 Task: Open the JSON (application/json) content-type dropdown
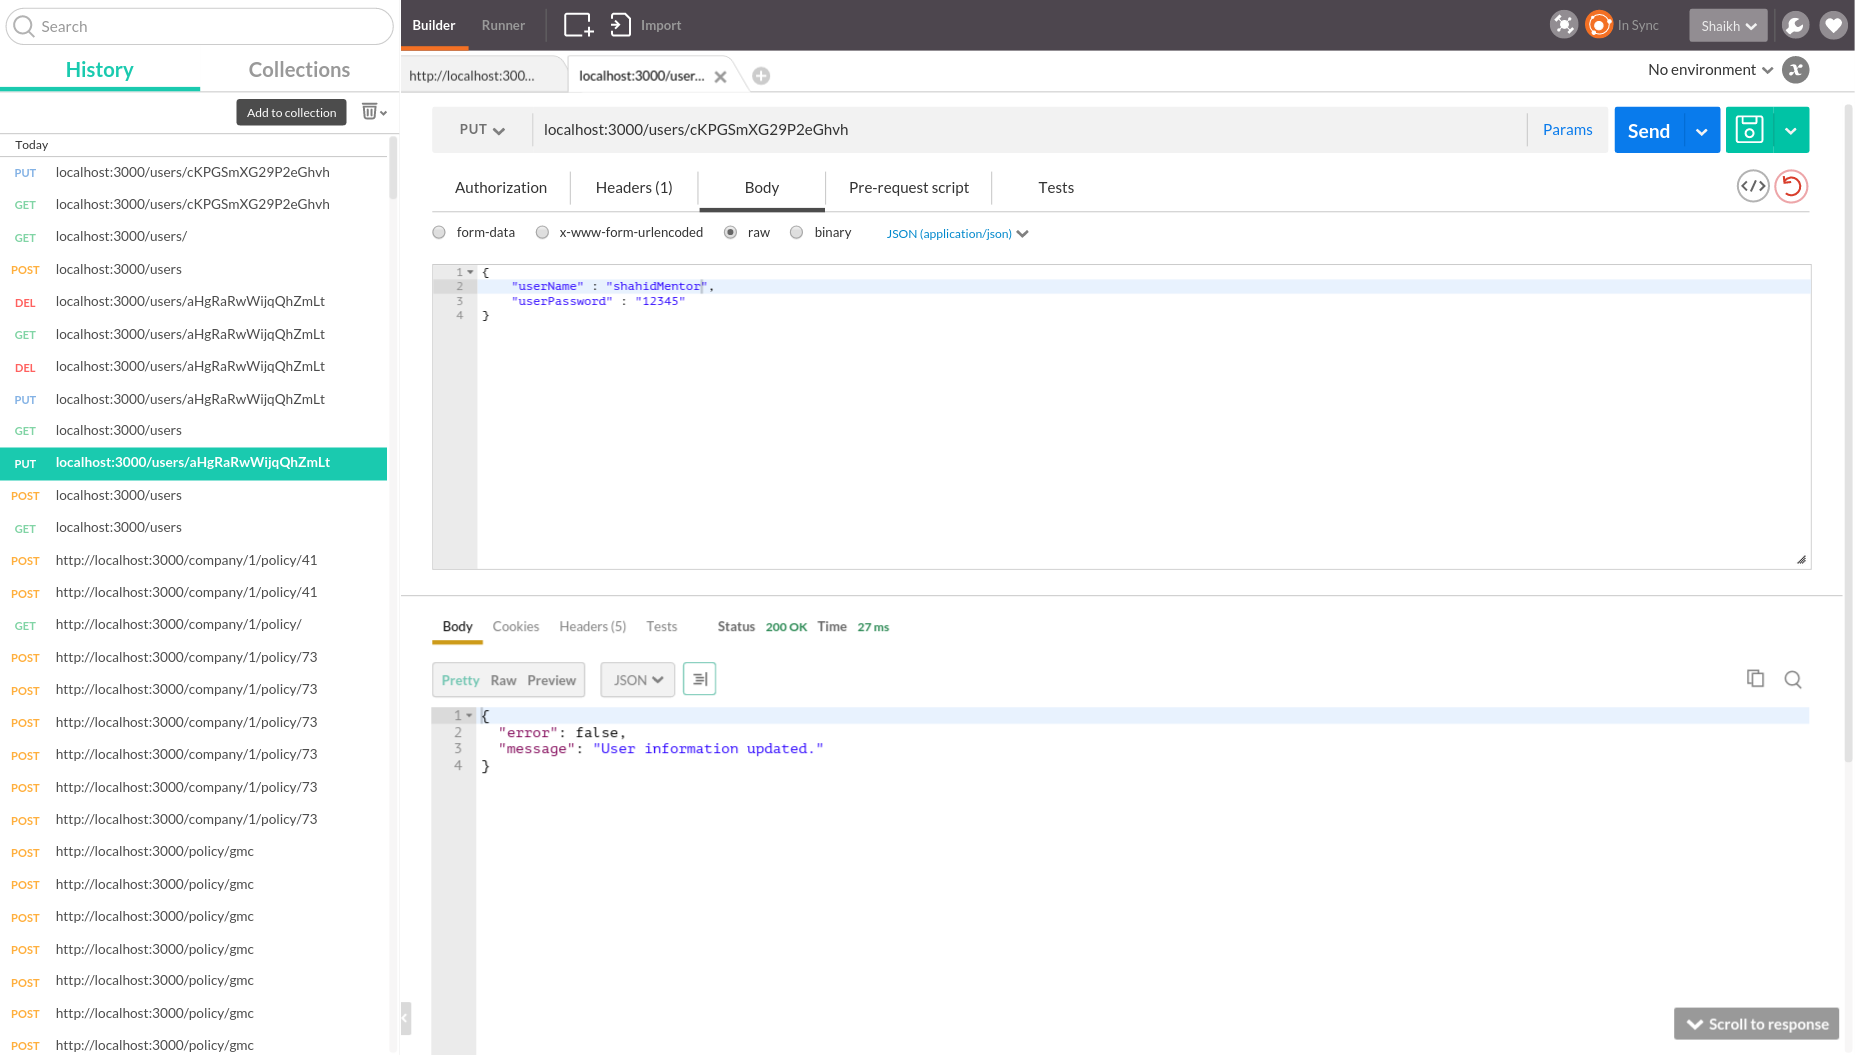[955, 233]
